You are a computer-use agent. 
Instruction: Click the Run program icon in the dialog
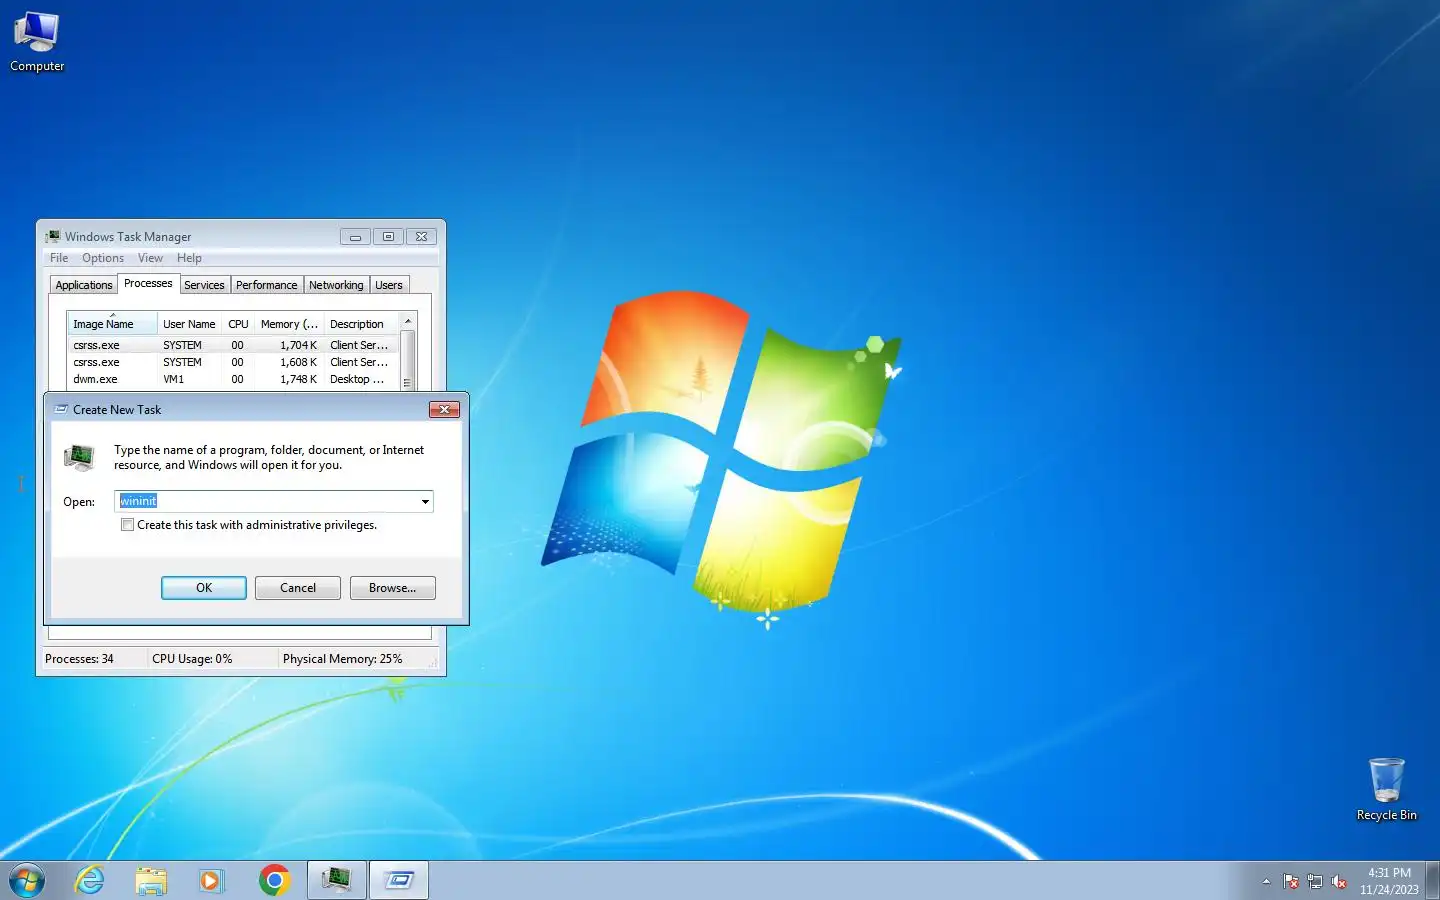tap(79, 457)
